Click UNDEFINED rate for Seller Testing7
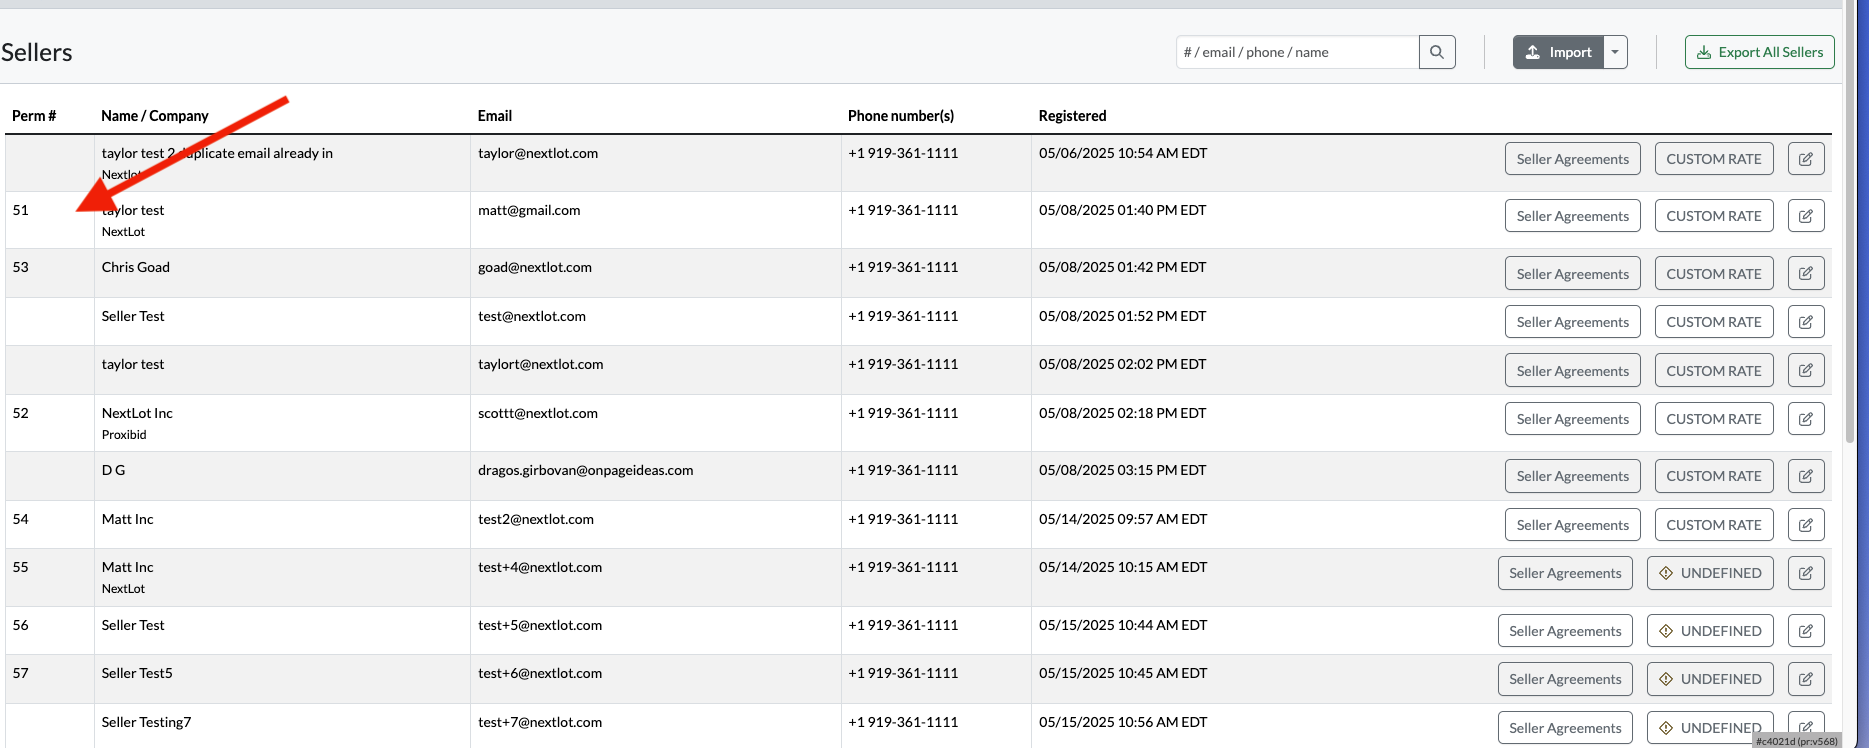This screenshot has height=748, width=1869. coord(1710,728)
